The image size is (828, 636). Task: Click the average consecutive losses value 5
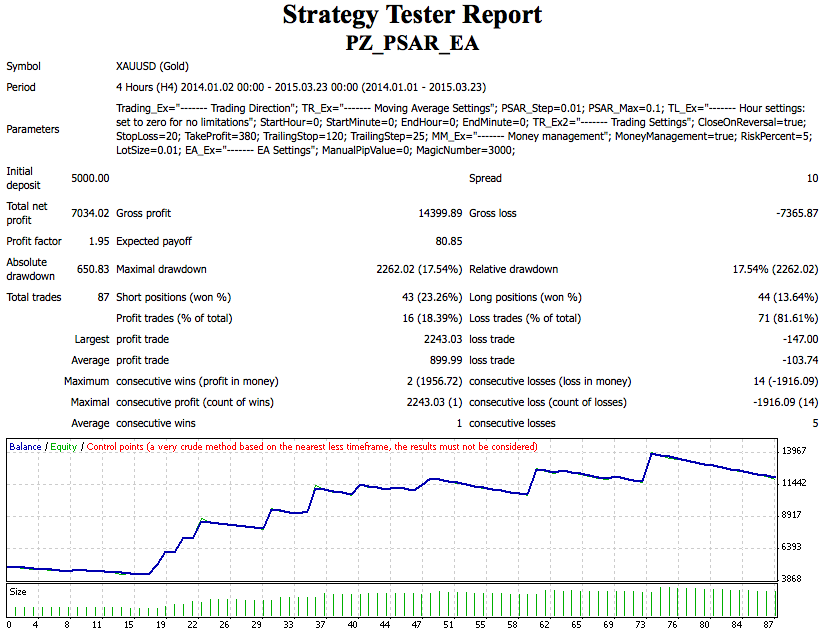coord(815,424)
